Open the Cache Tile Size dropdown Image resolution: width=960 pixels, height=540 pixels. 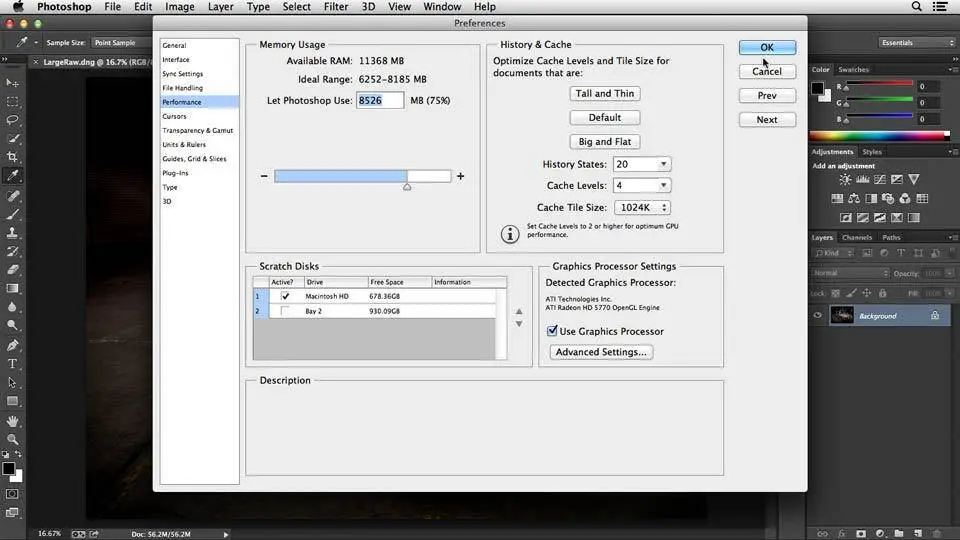click(x=642, y=208)
